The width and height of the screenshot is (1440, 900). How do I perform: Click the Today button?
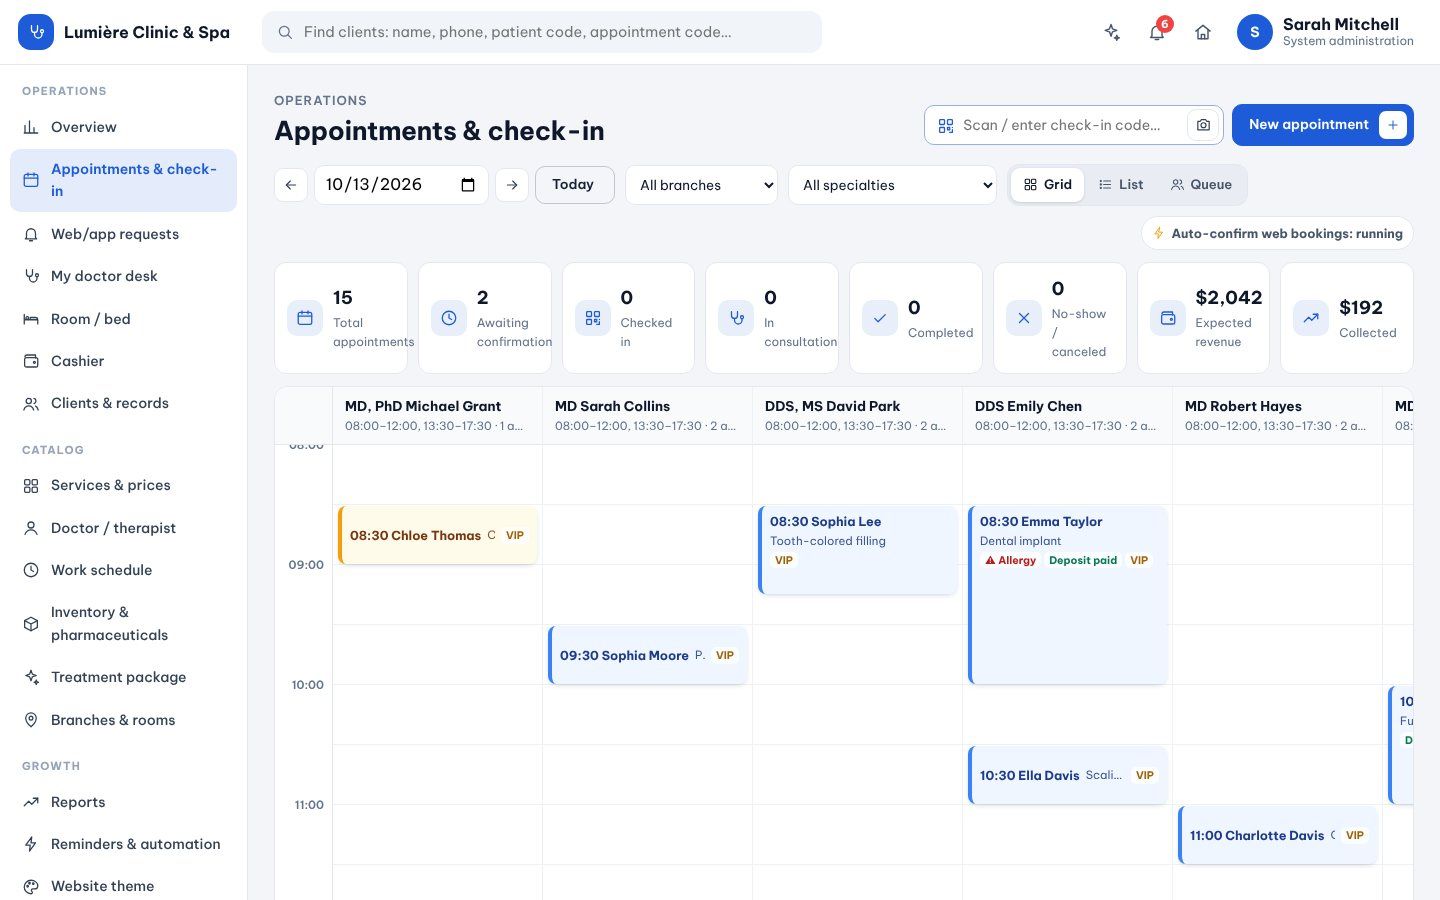(x=574, y=185)
